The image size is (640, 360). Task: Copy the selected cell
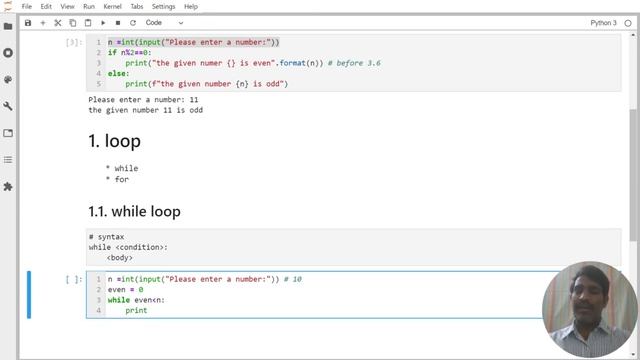[73, 23]
